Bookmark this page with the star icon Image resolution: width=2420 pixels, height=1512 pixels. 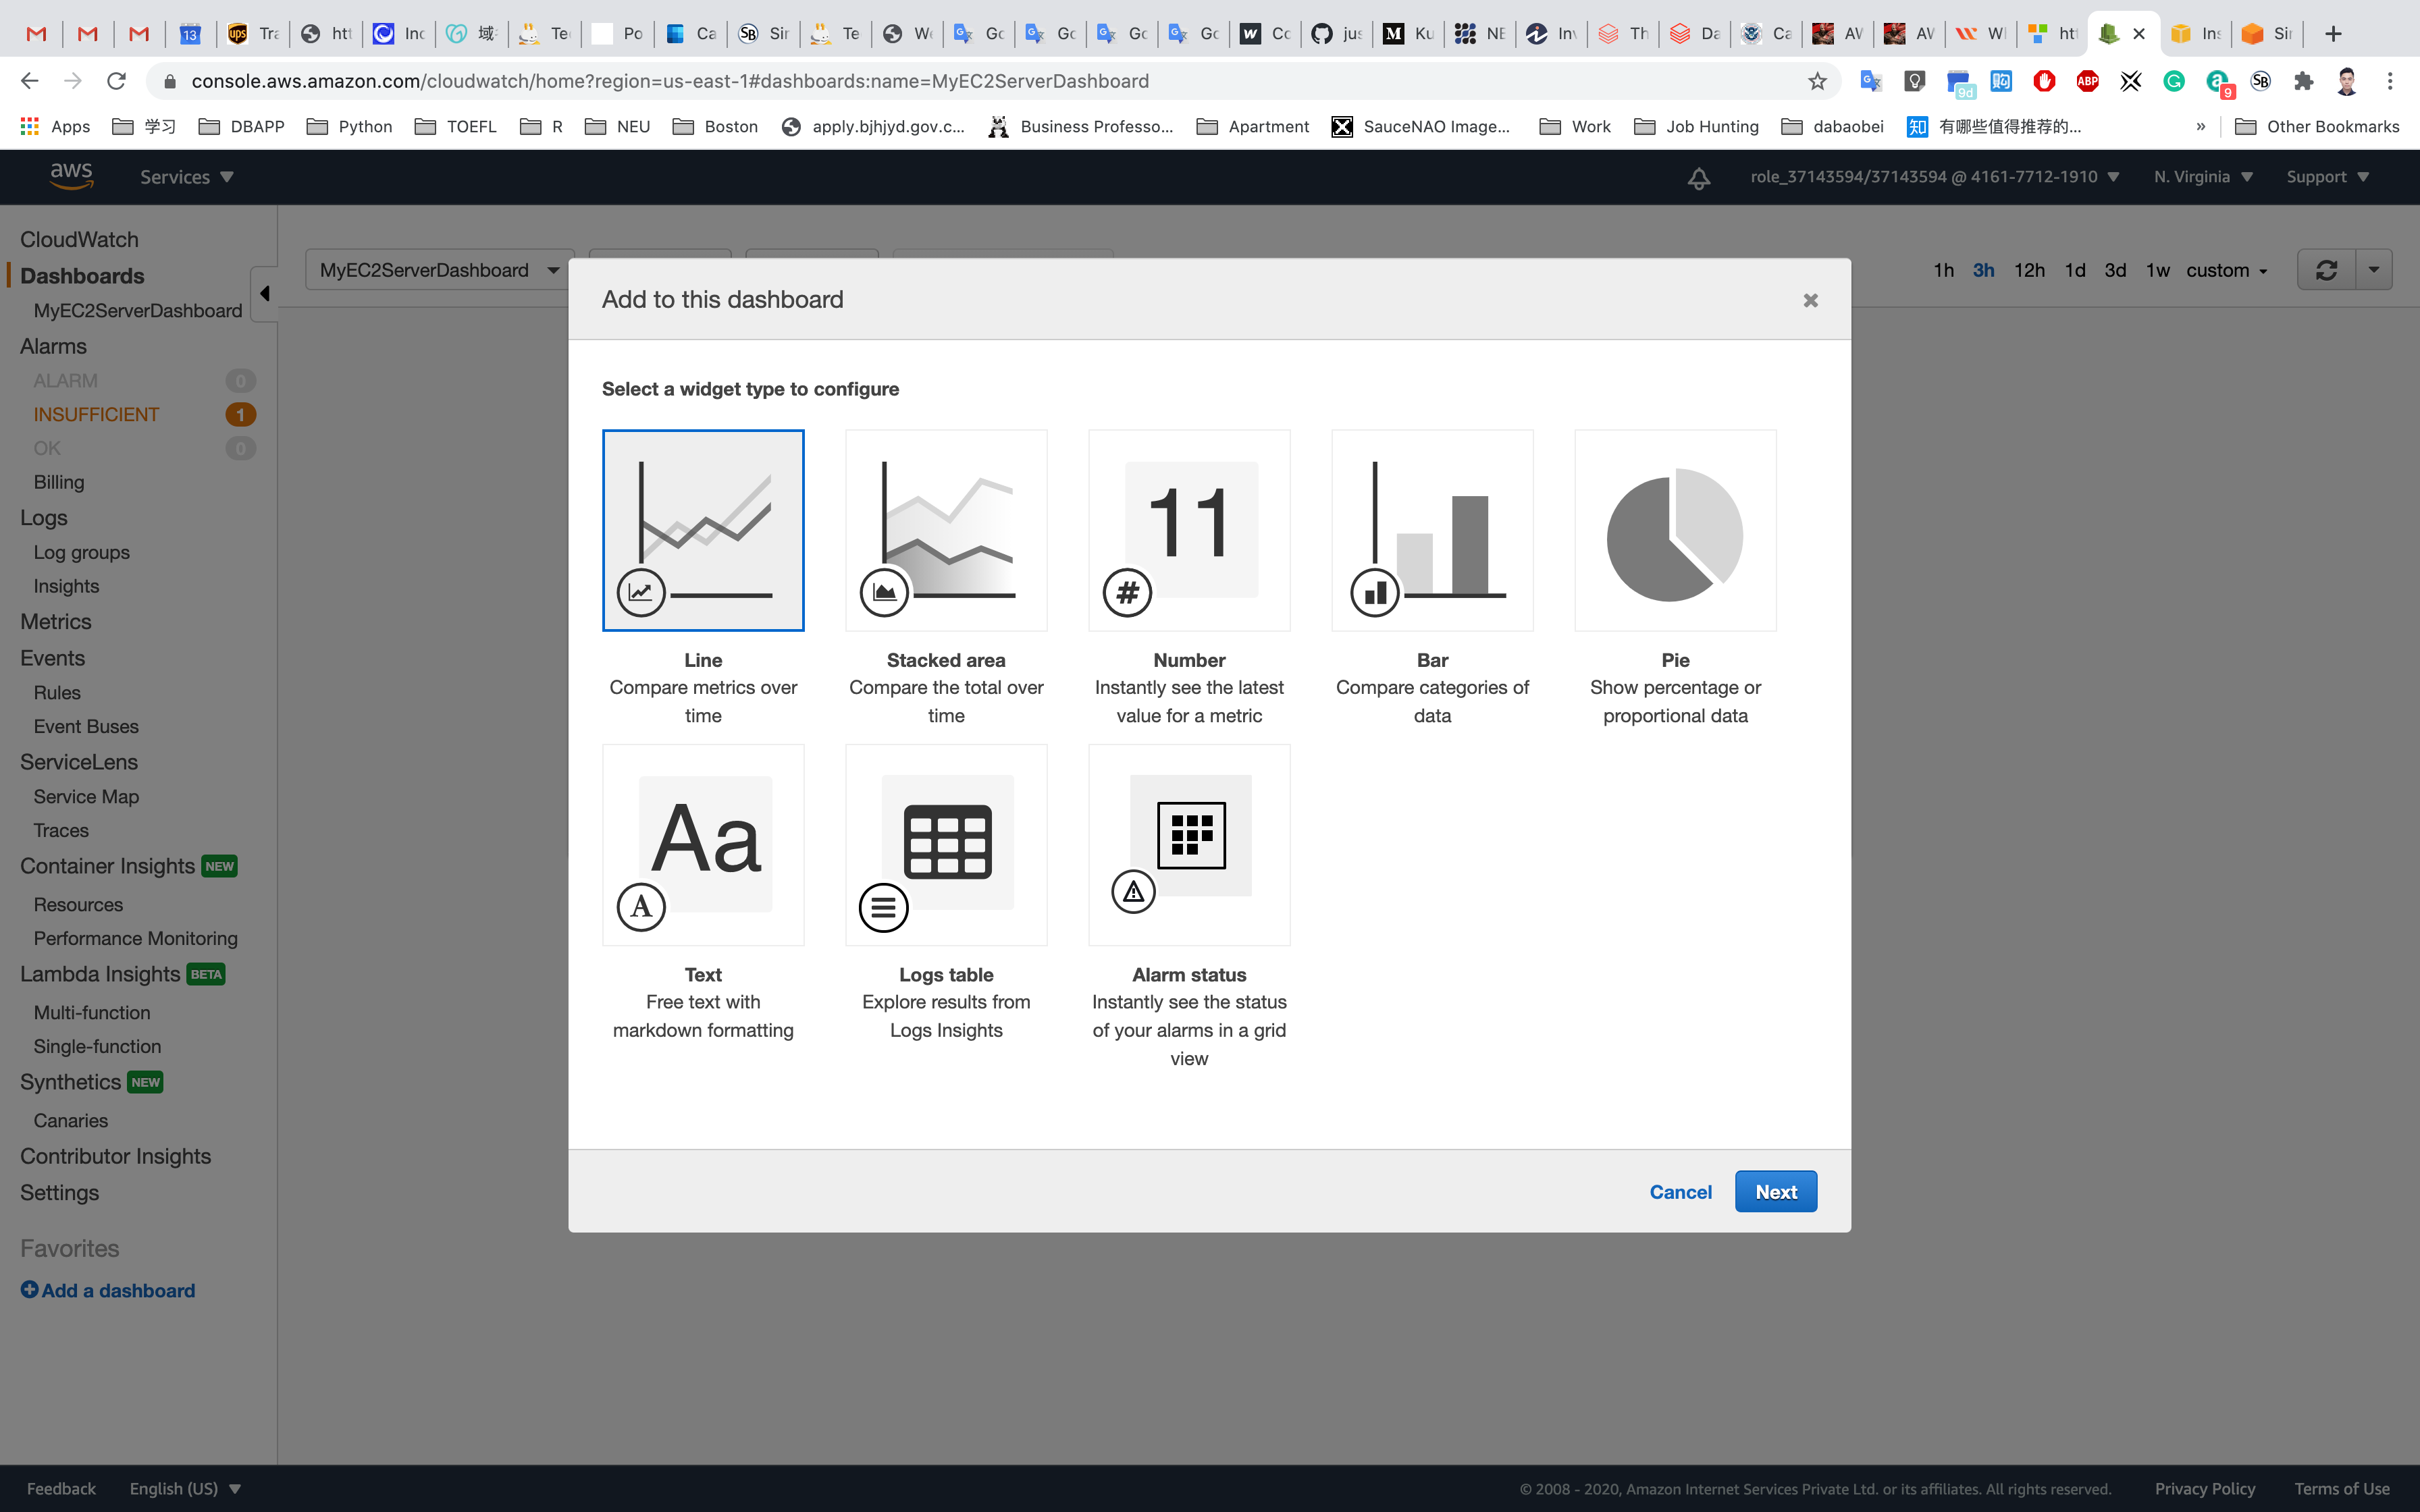(1817, 81)
